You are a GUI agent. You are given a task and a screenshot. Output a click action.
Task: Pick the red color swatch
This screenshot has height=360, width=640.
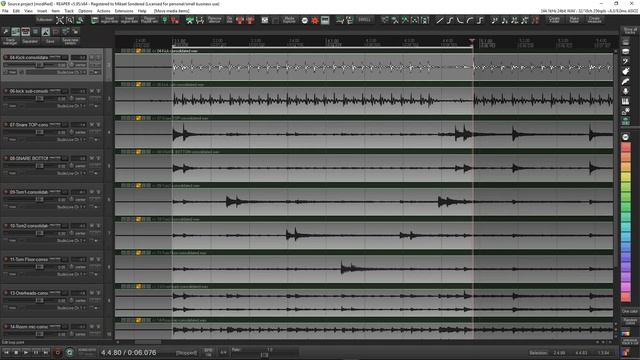click(626, 147)
